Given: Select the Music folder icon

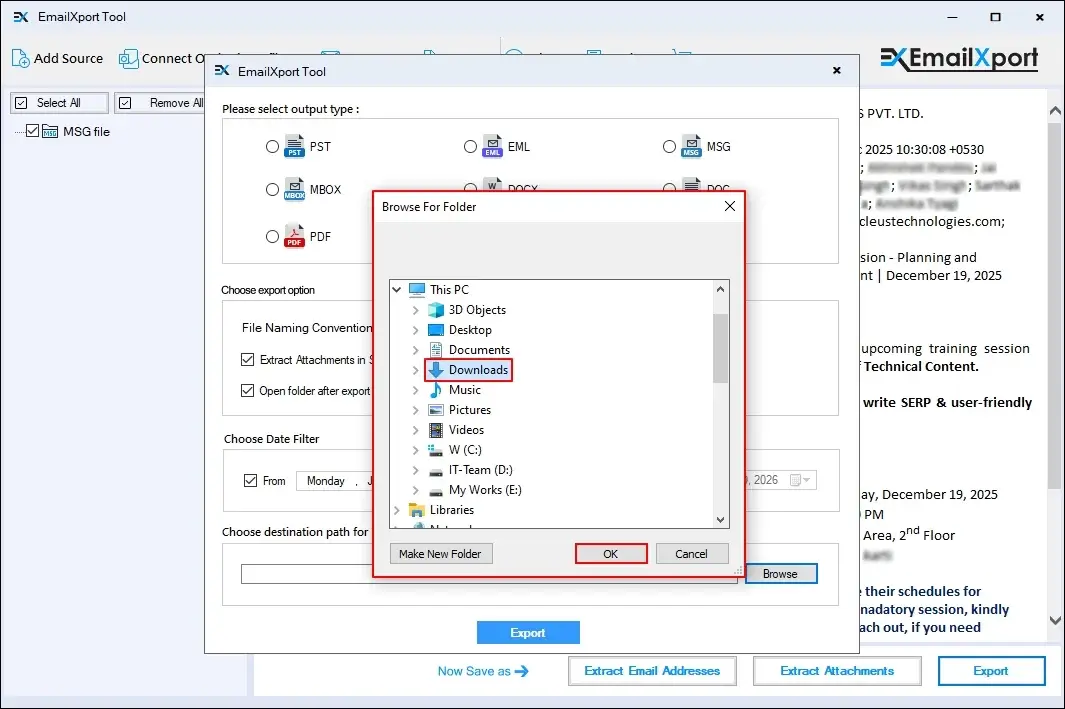Looking at the screenshot, I should (x=436, y=390).
